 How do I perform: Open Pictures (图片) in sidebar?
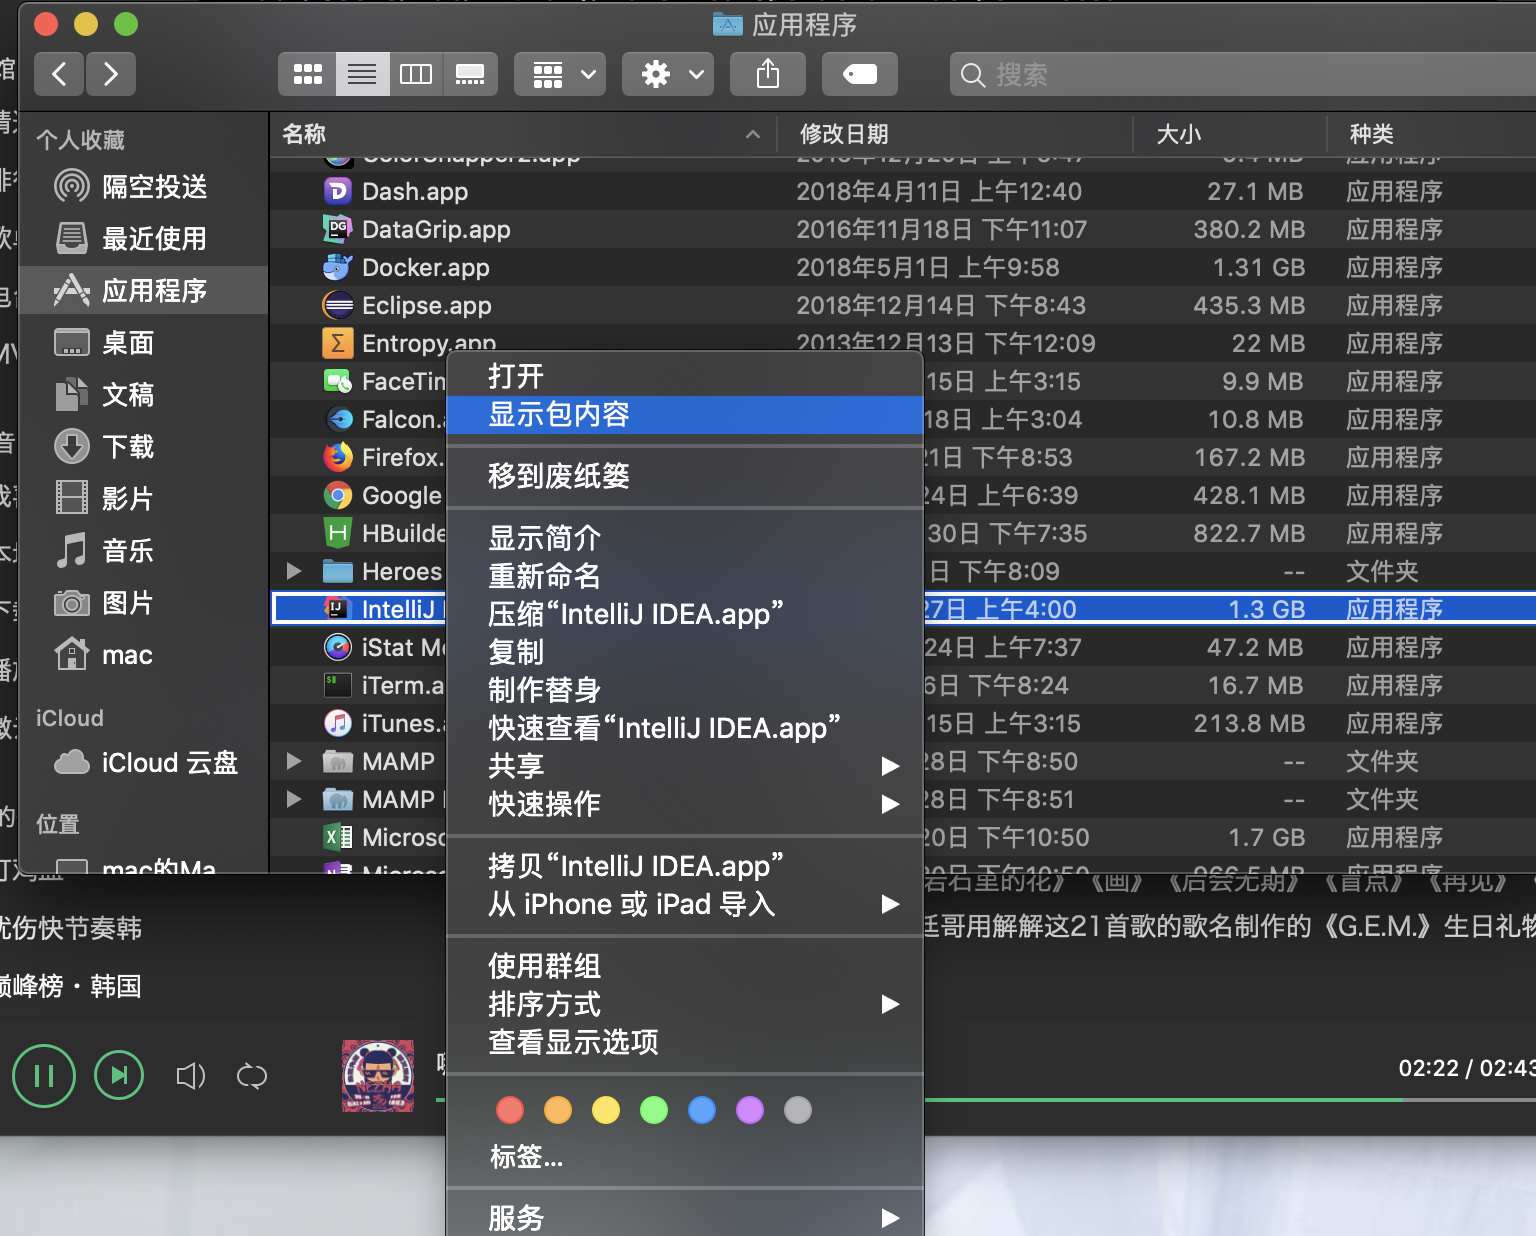coord(143,603)
